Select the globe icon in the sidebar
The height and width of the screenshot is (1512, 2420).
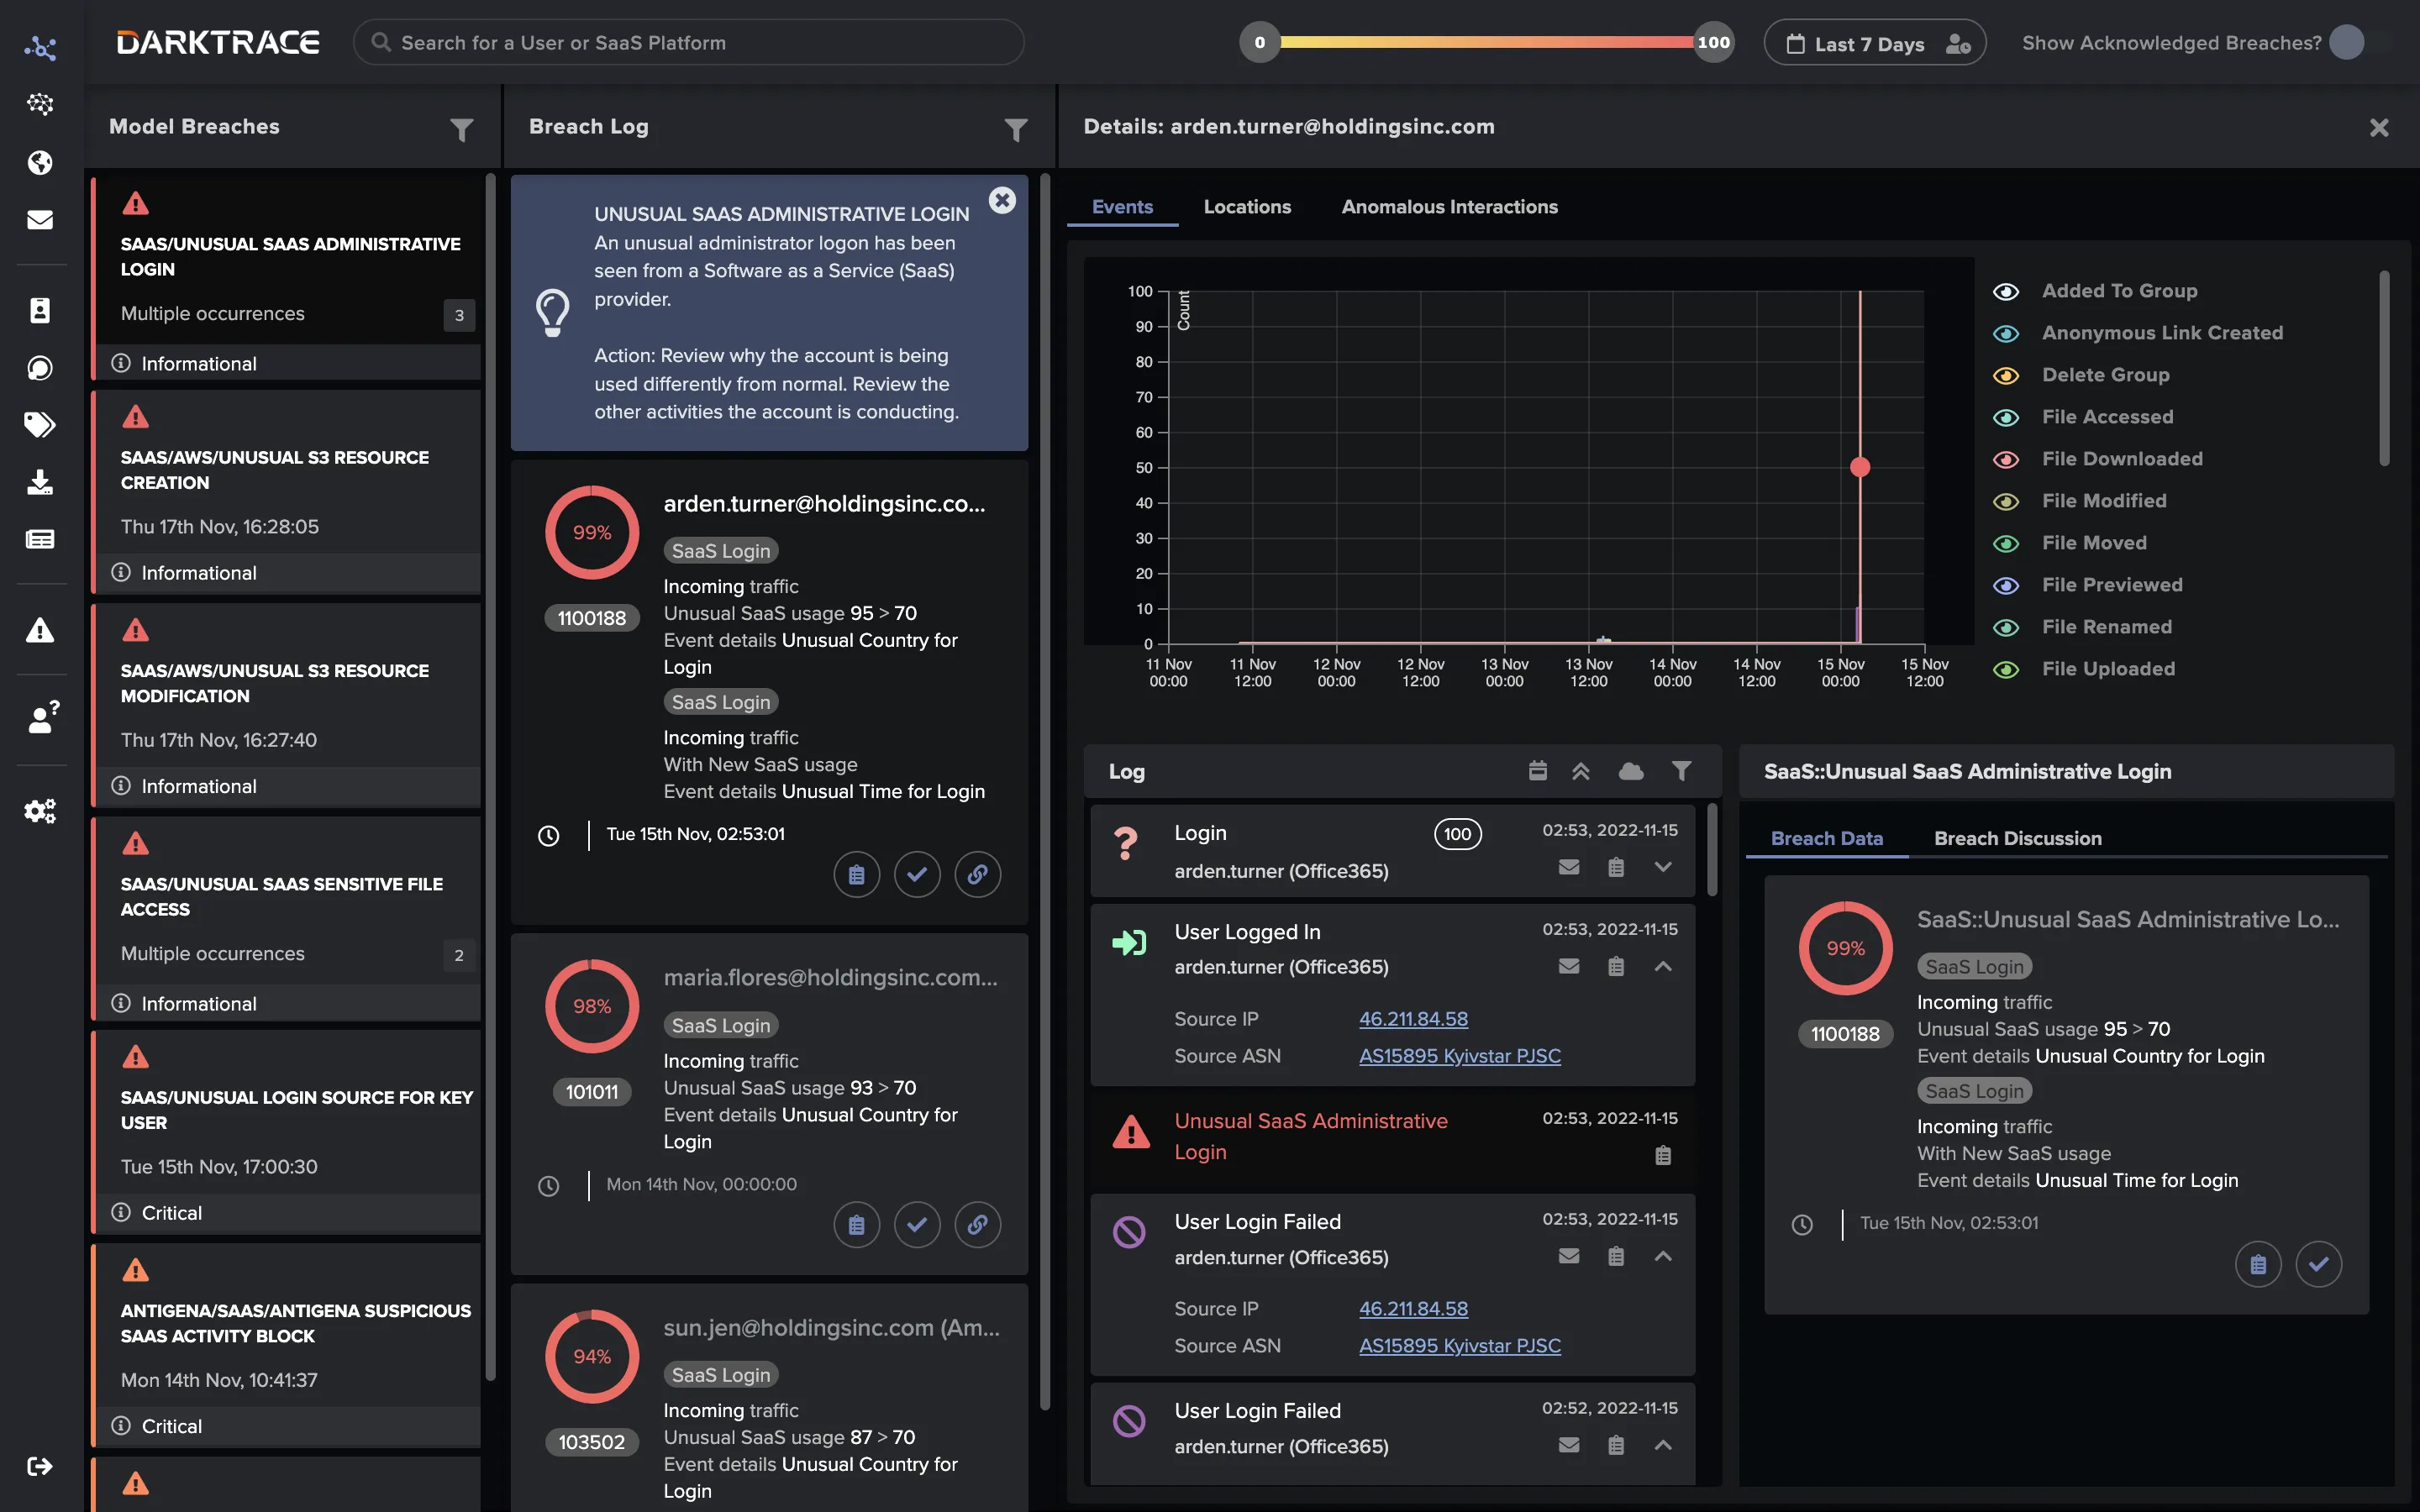tap(40, 163)
